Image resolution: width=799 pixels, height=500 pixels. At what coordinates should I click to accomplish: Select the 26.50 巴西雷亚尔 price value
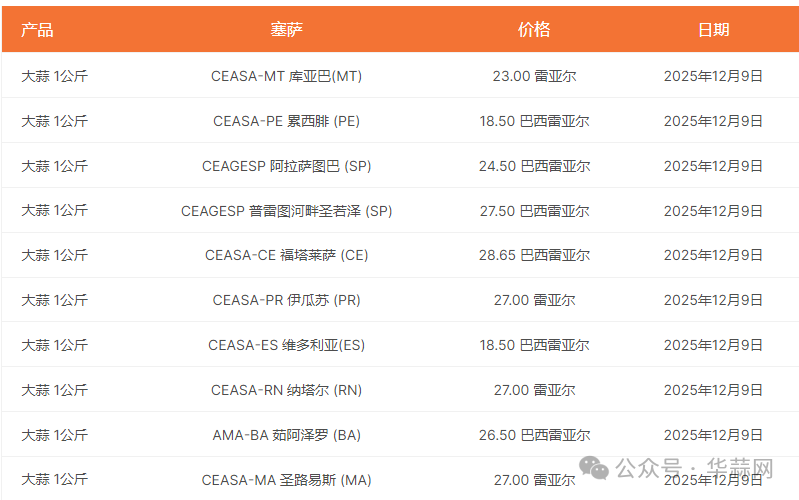pyautogui.click(x=534, y=435)
